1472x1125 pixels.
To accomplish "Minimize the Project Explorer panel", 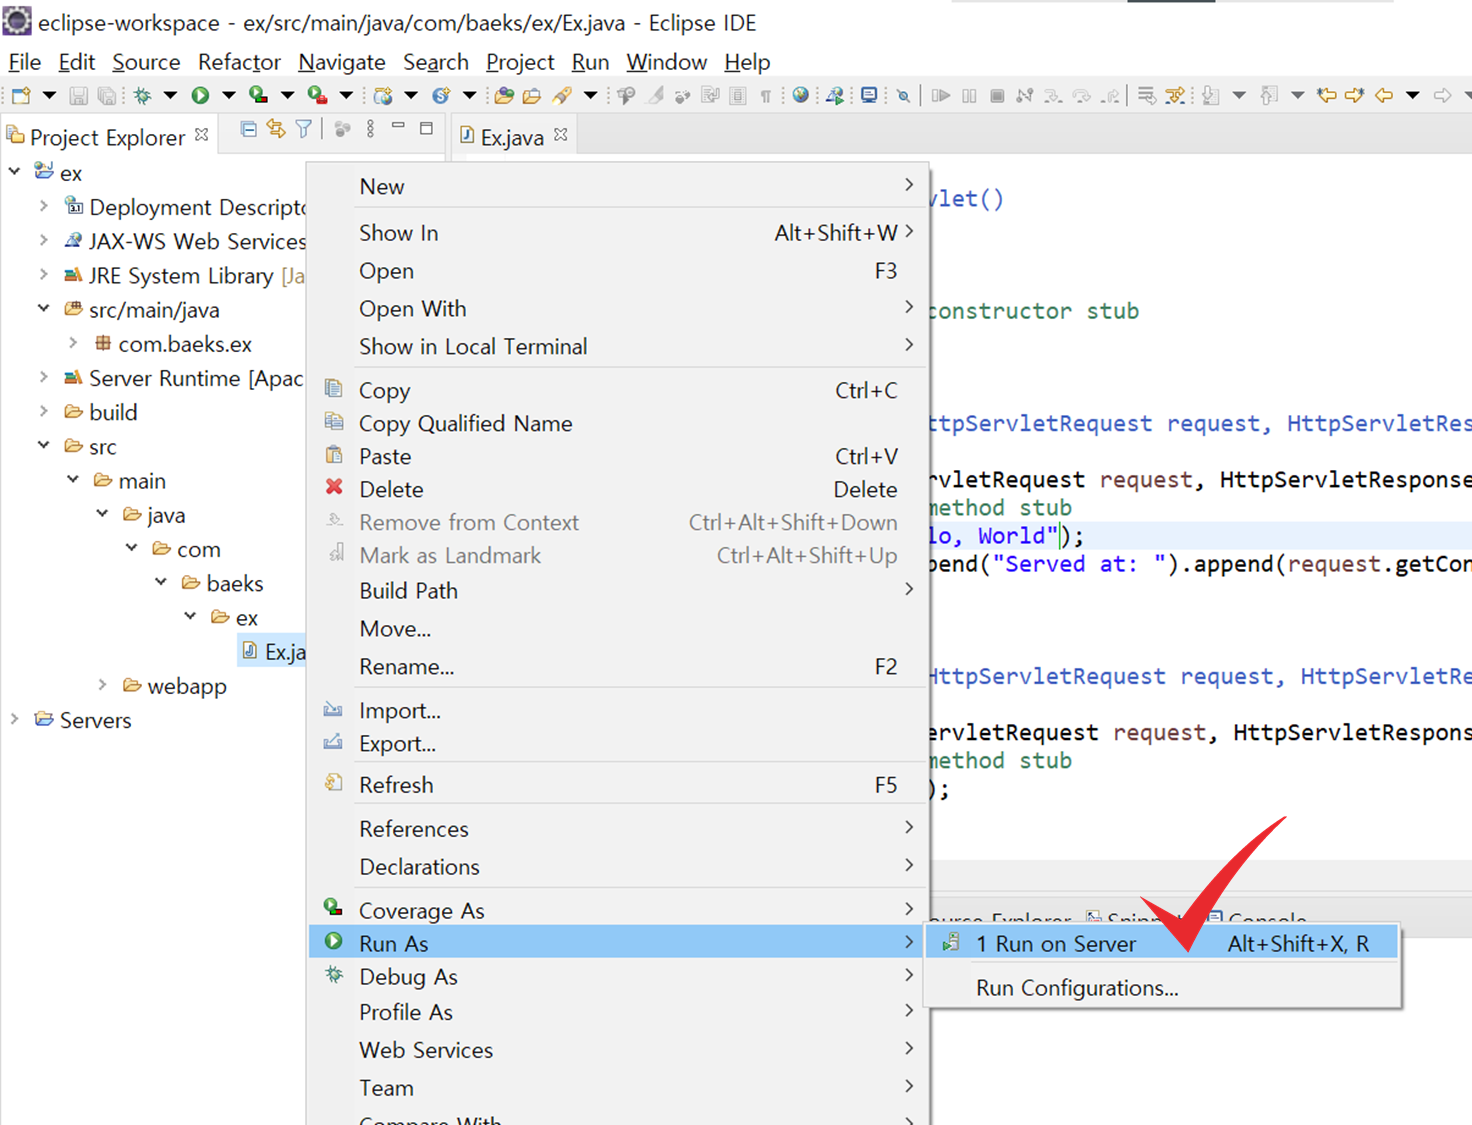I will coord(398,127).
